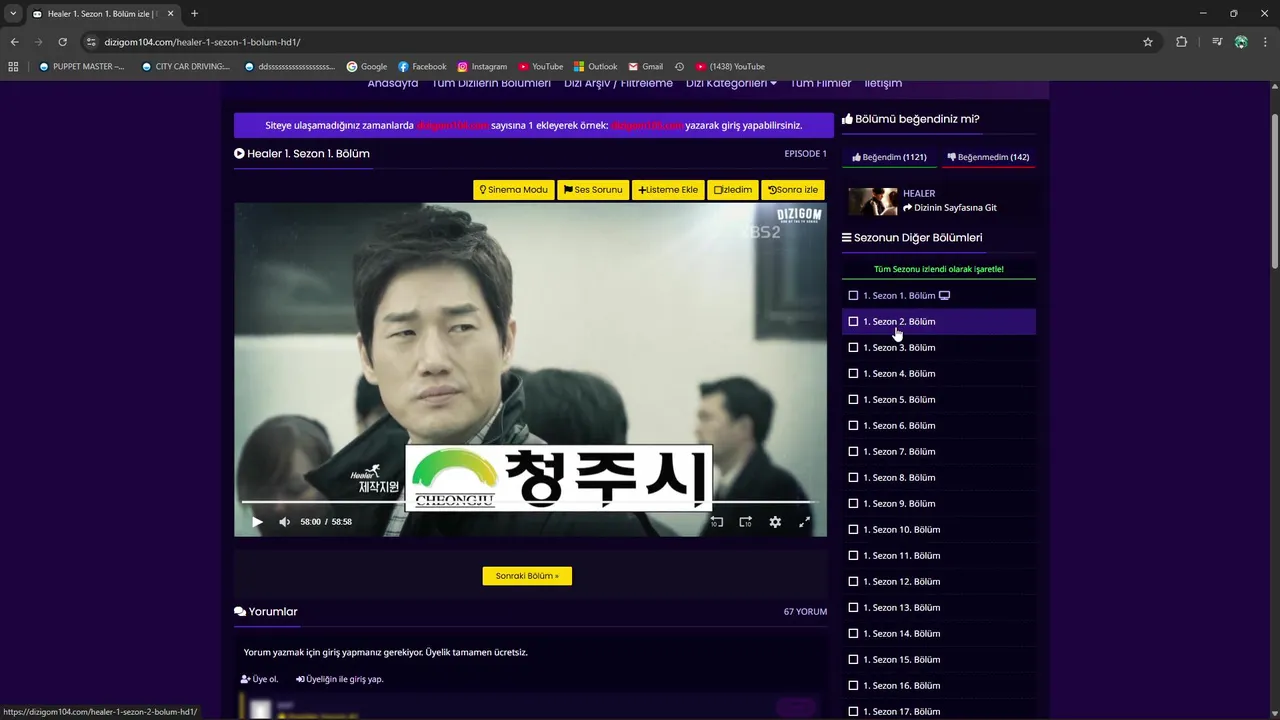Open the Healer series thumbnail

873,201
